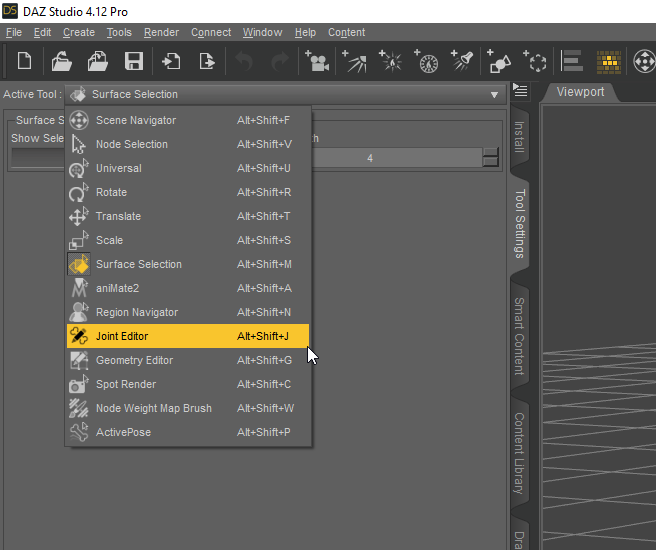
Task: Click the Redo arrow icon
Action: 280,61
